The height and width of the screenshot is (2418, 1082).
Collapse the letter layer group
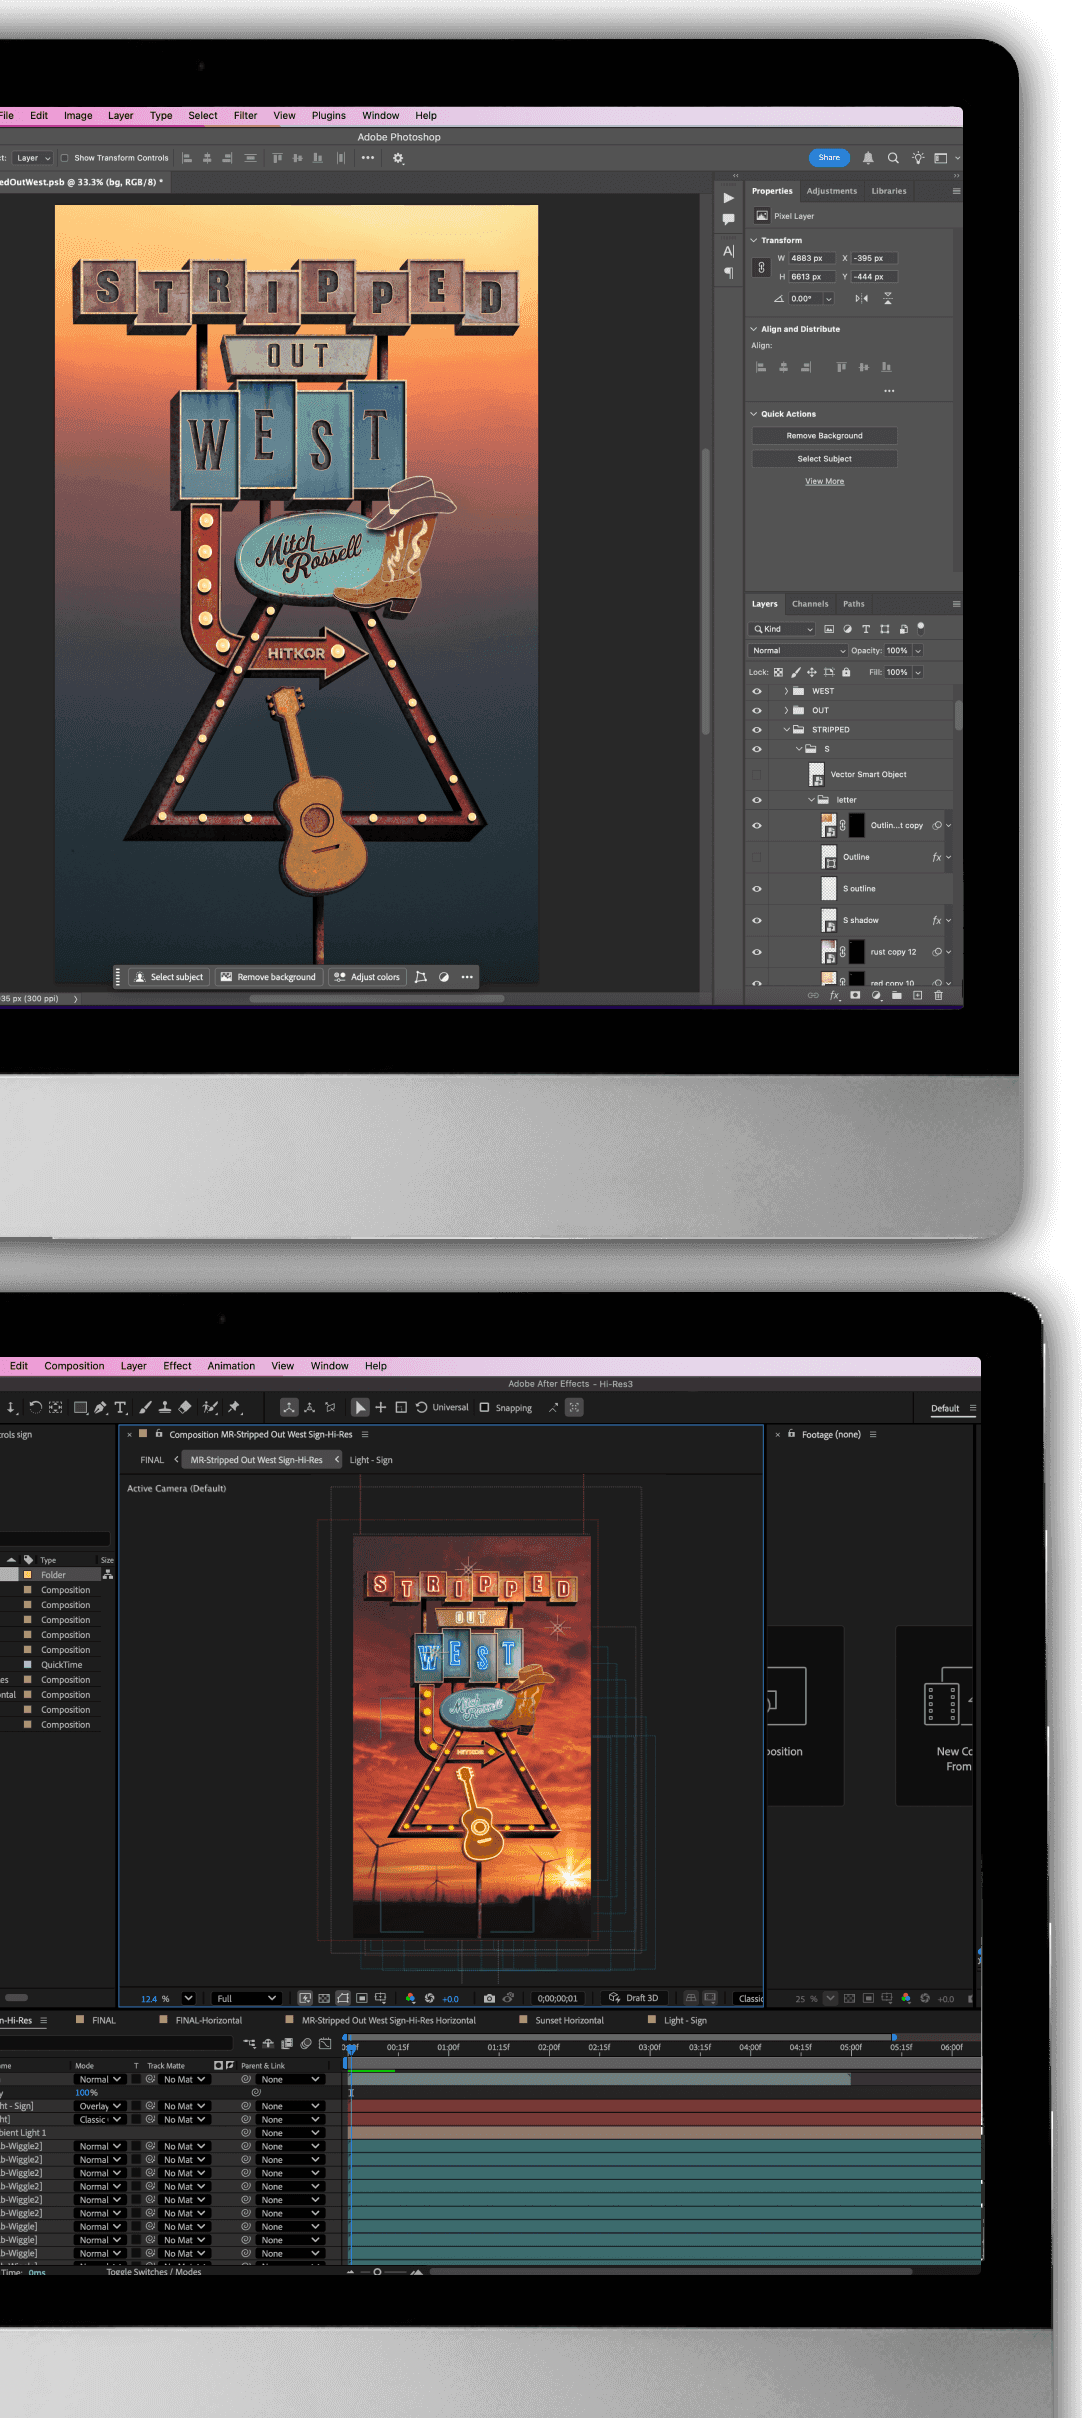pos(811,800)
